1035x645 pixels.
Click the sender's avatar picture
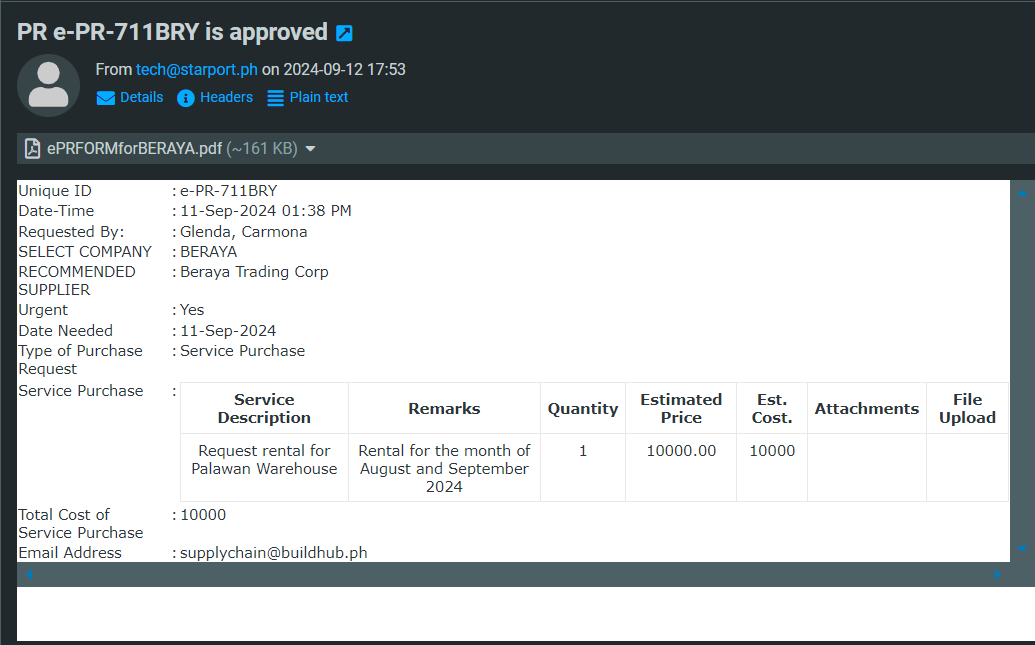point(48,85)
